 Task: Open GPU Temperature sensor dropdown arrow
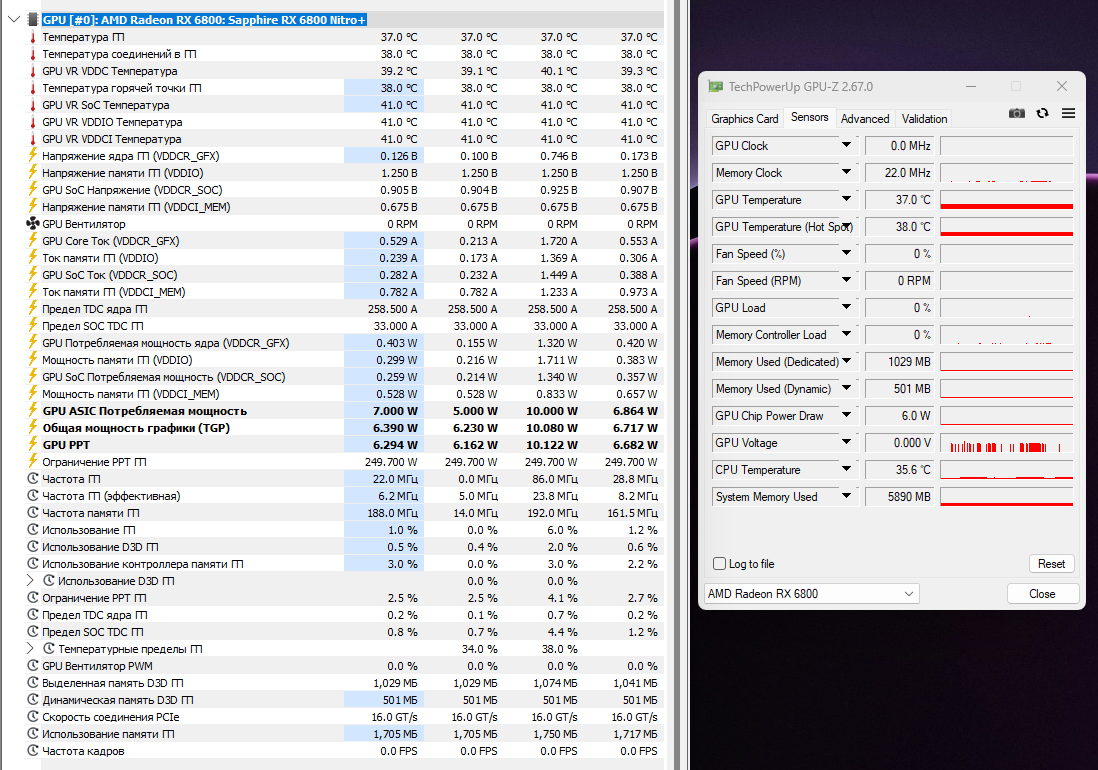tap(846, 200)
